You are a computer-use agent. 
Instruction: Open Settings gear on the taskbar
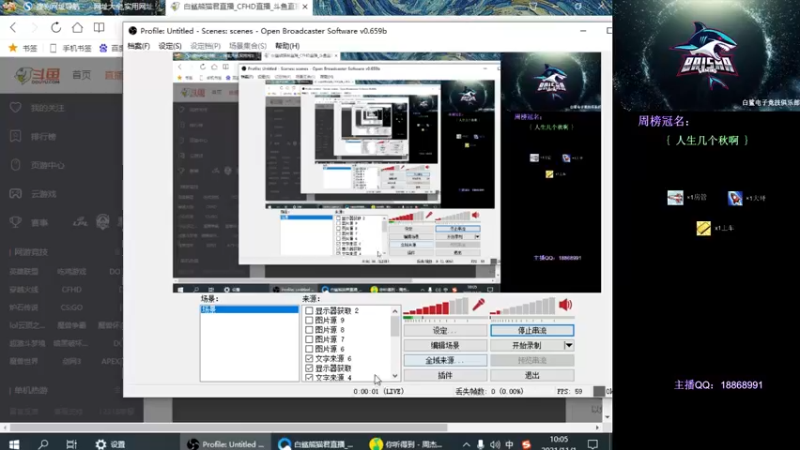[x=101, y=444]
